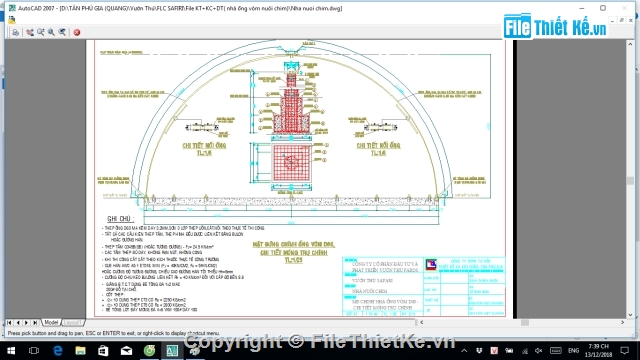The image size is (640, 360).
Task: Select the realtime Zoom tool
Action: point(40,32)
